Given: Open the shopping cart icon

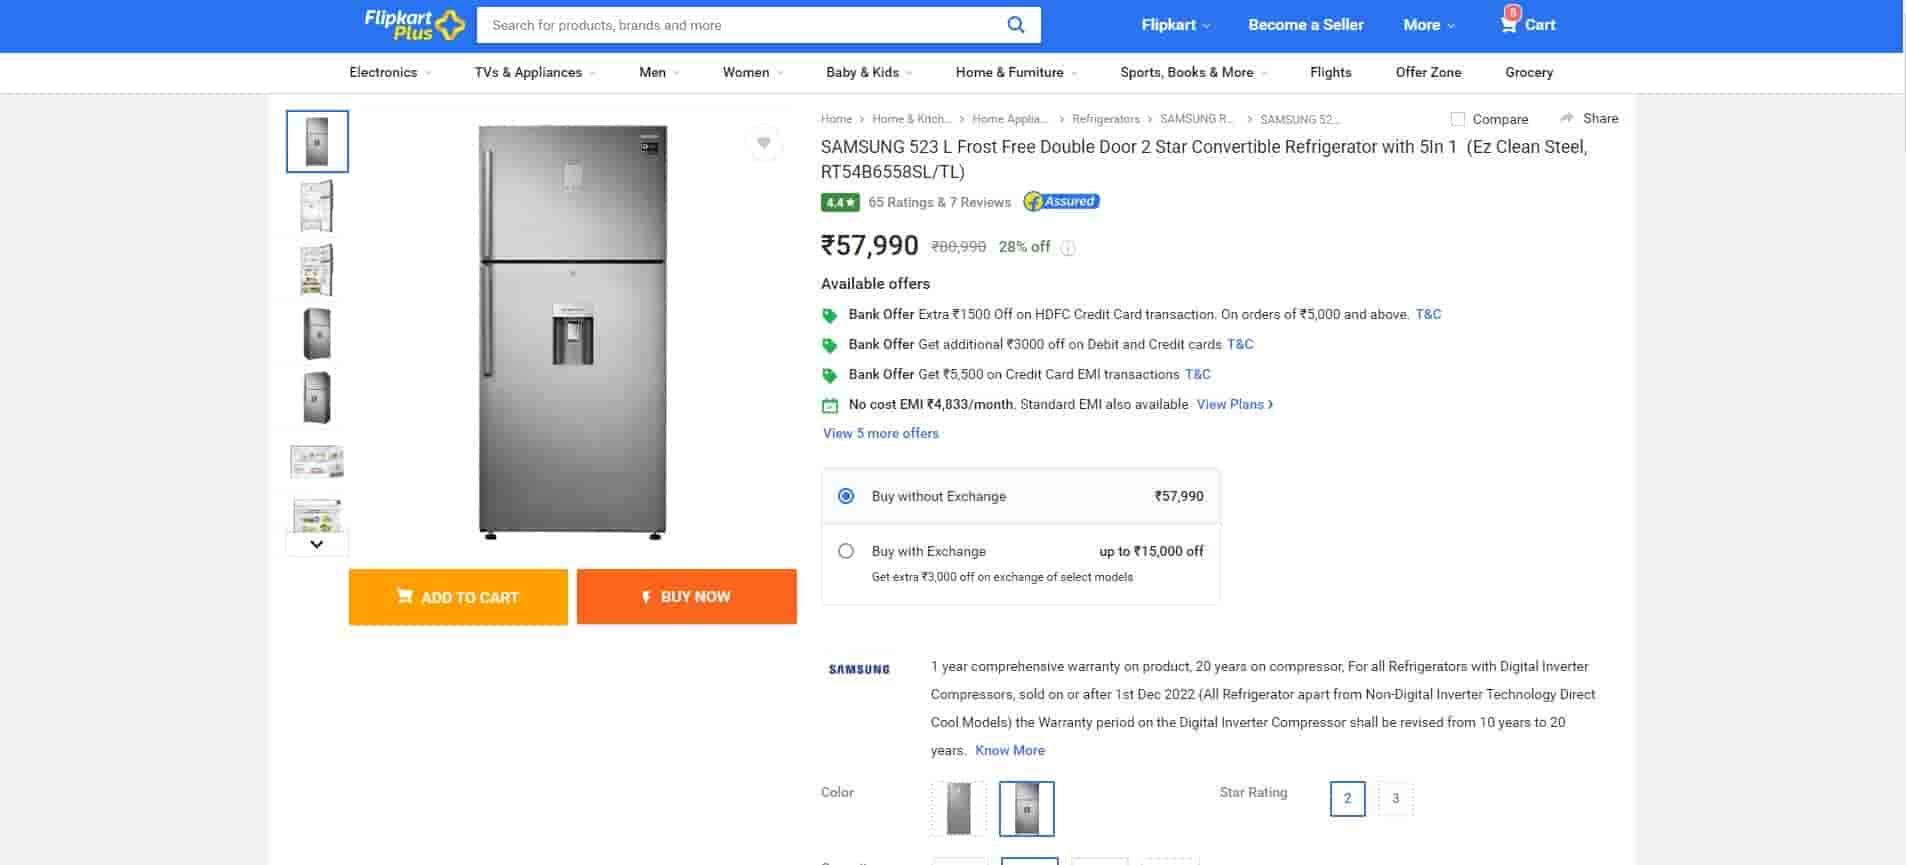Looking at the screenshot, I should (1509, 24).
